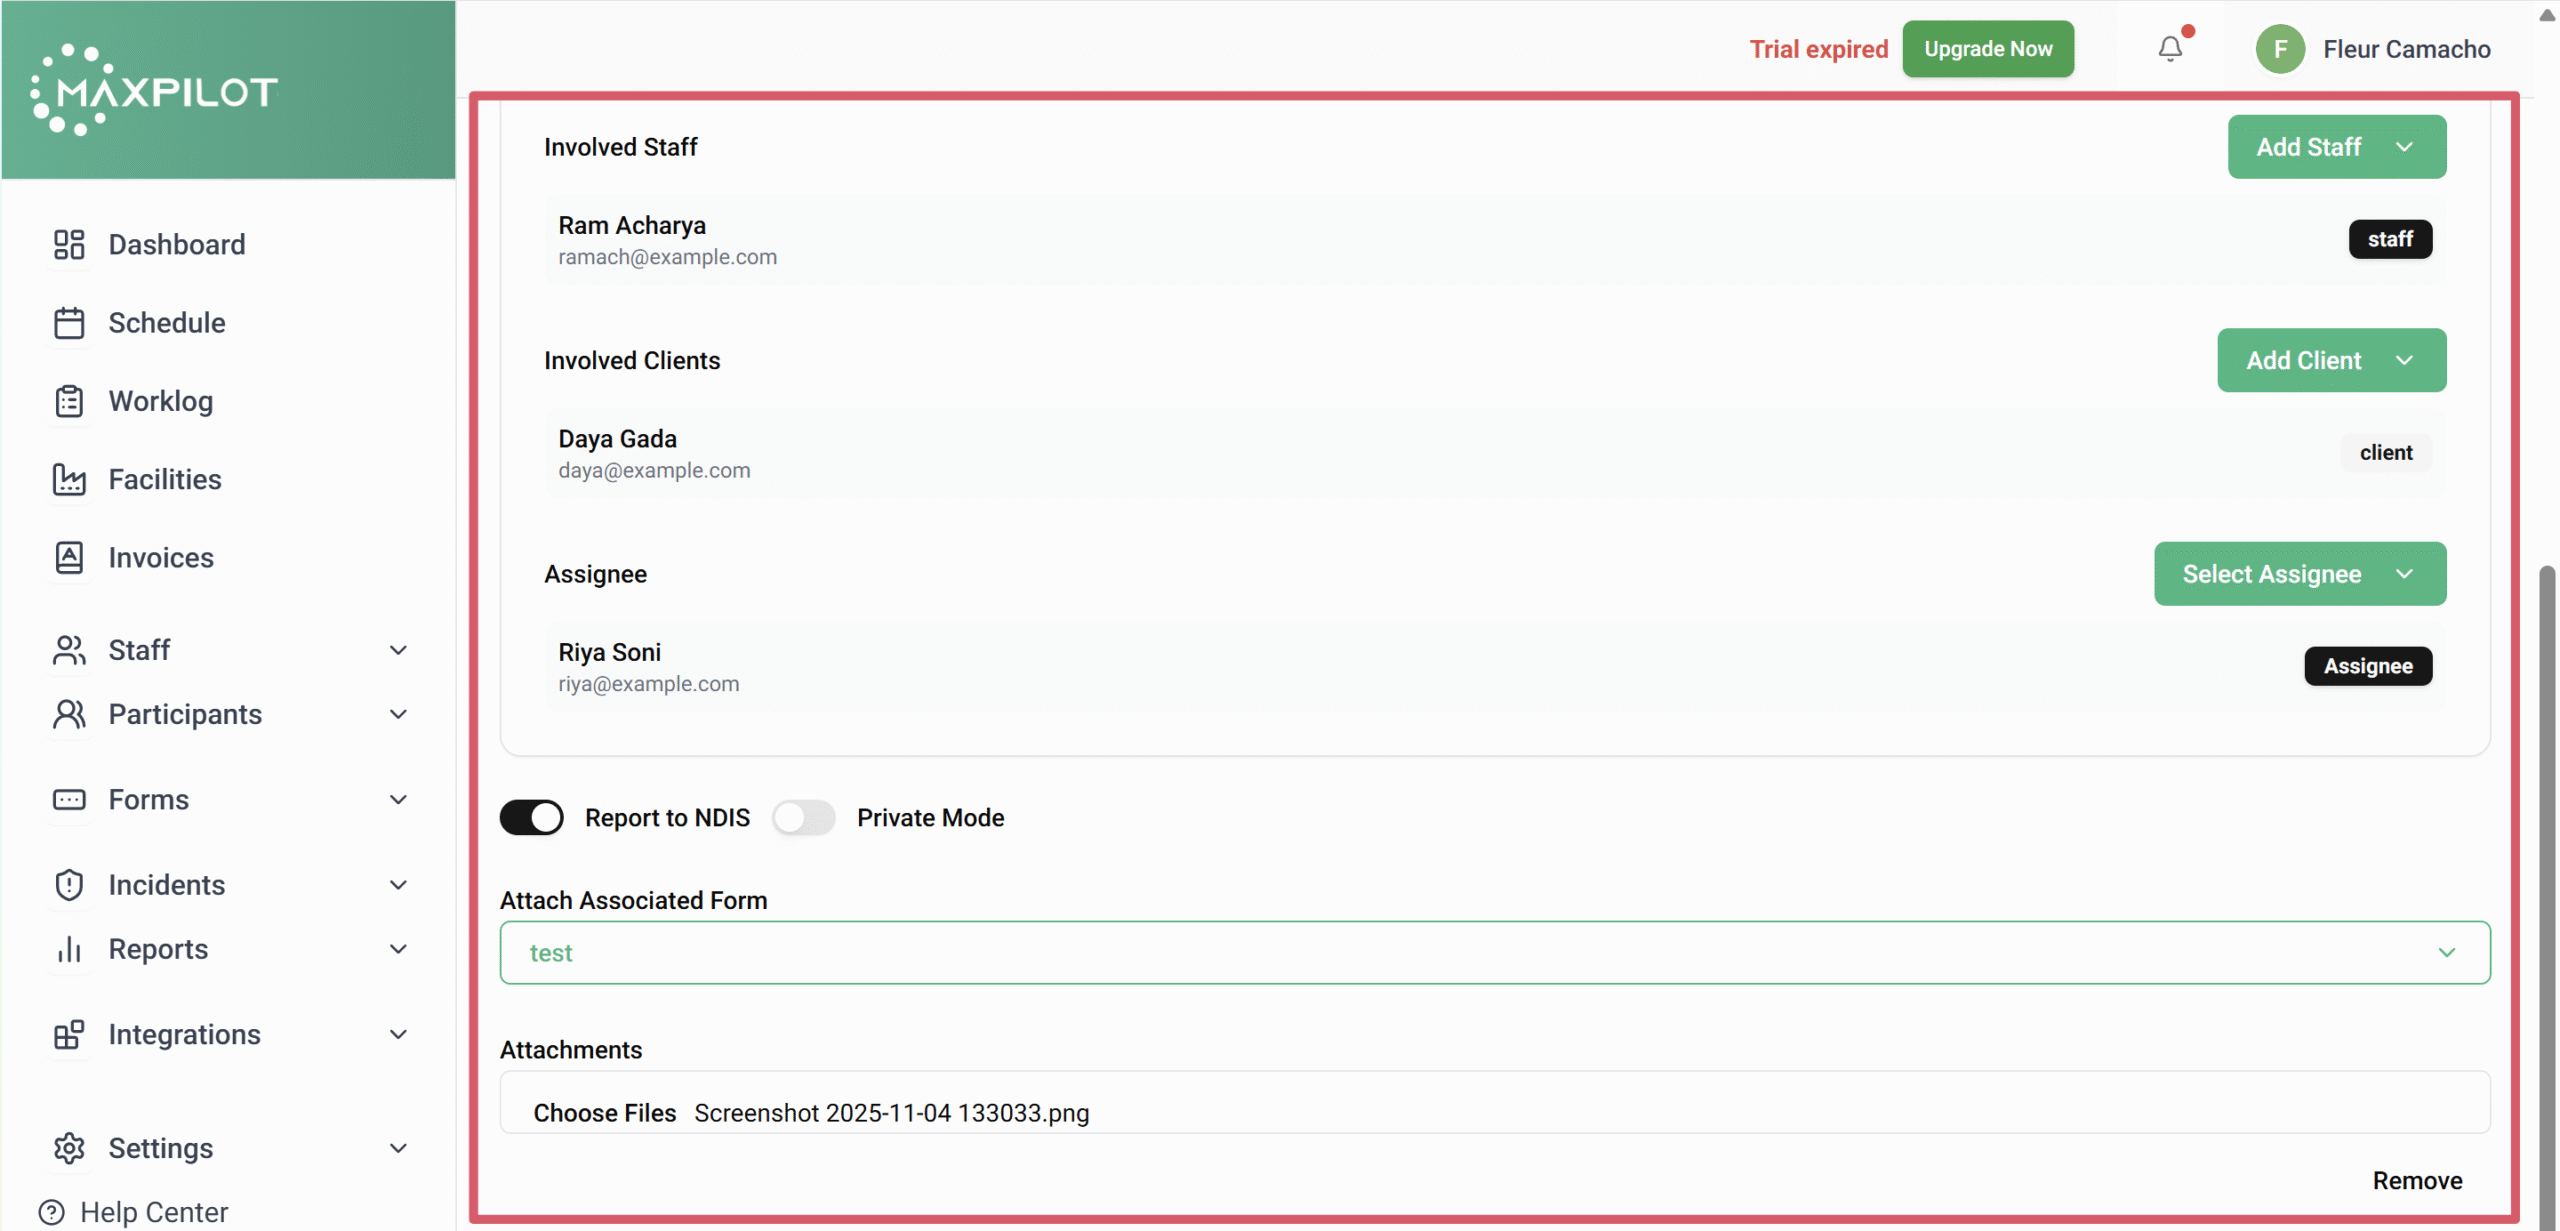Viewport: 2560px width, 1231px height.
Task: Click the Settings gear icon
Action: [69, 1148]
